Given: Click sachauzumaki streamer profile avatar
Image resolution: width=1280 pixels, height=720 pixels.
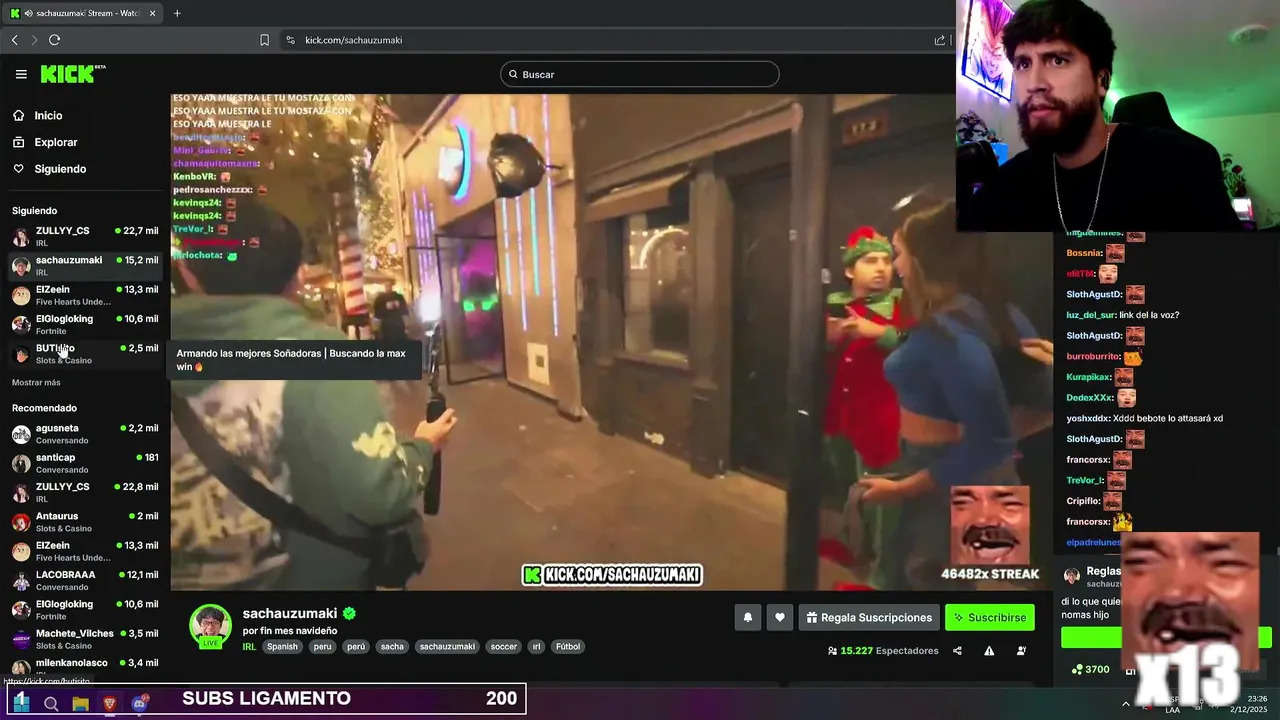Looking at the screenshot, I should tap(210, 627).
